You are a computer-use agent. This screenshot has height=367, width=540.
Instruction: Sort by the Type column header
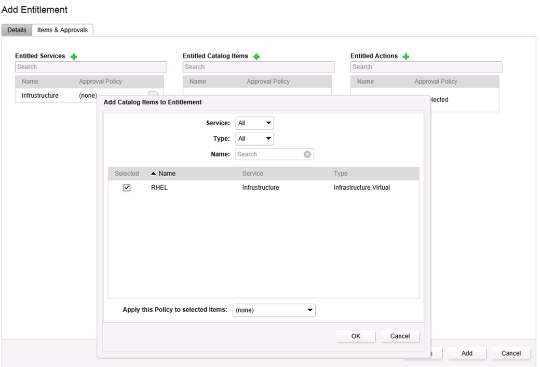point(341,174)
